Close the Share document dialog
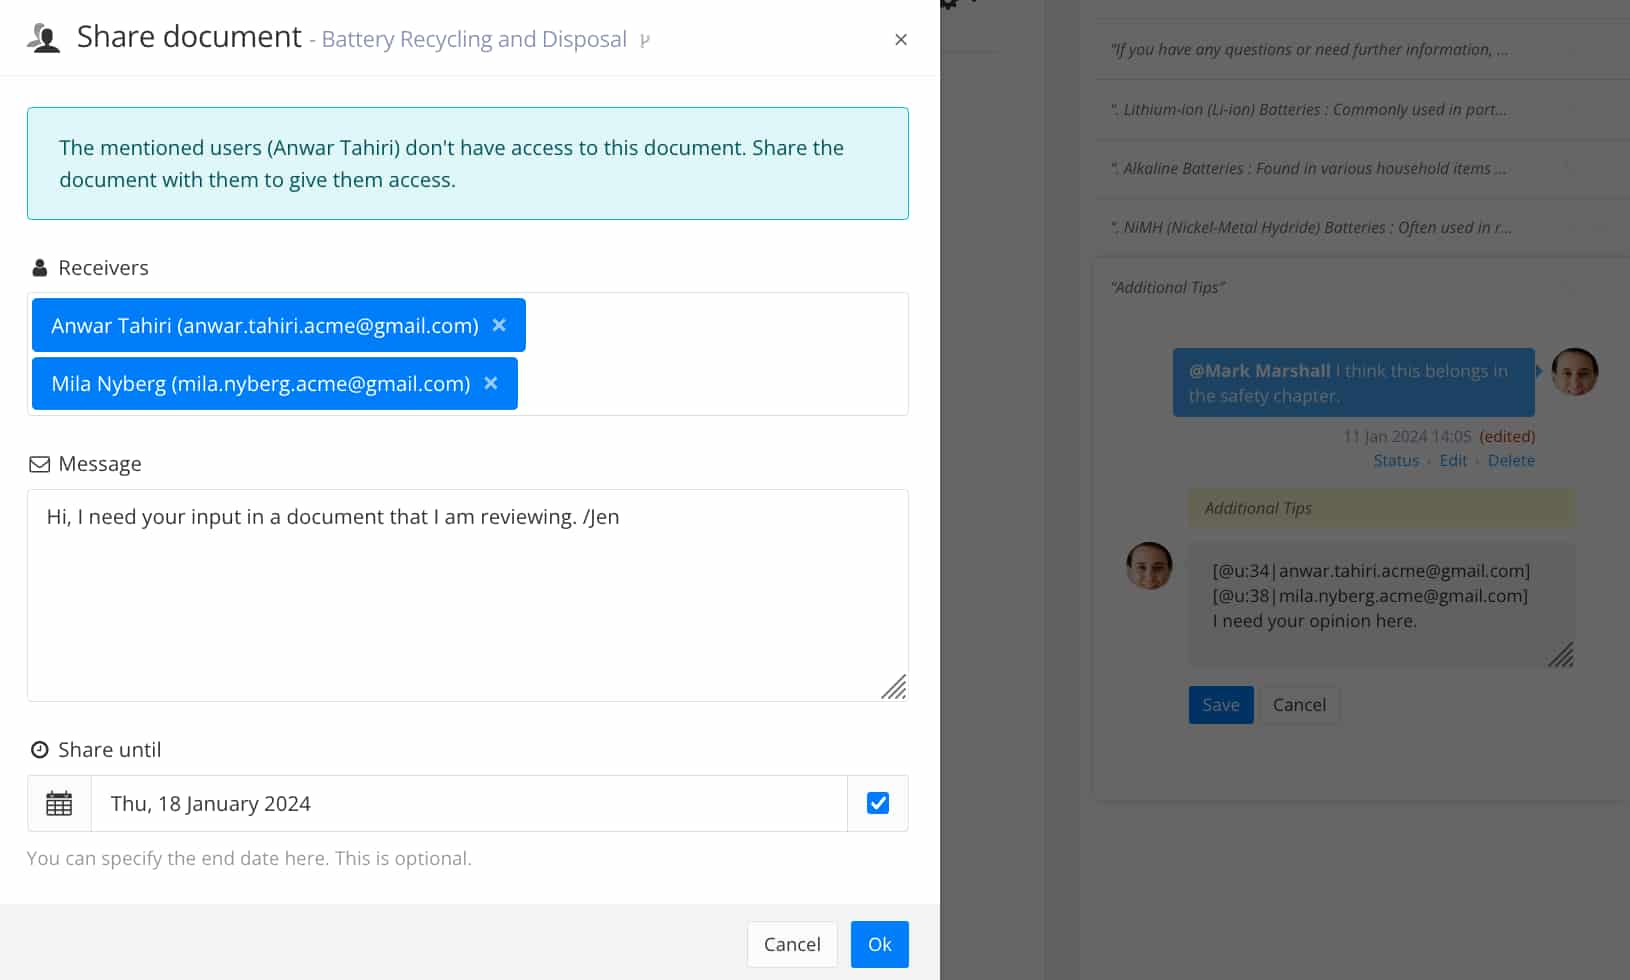1630x980 pixels. pyautogui.click(x=901, y=40)
